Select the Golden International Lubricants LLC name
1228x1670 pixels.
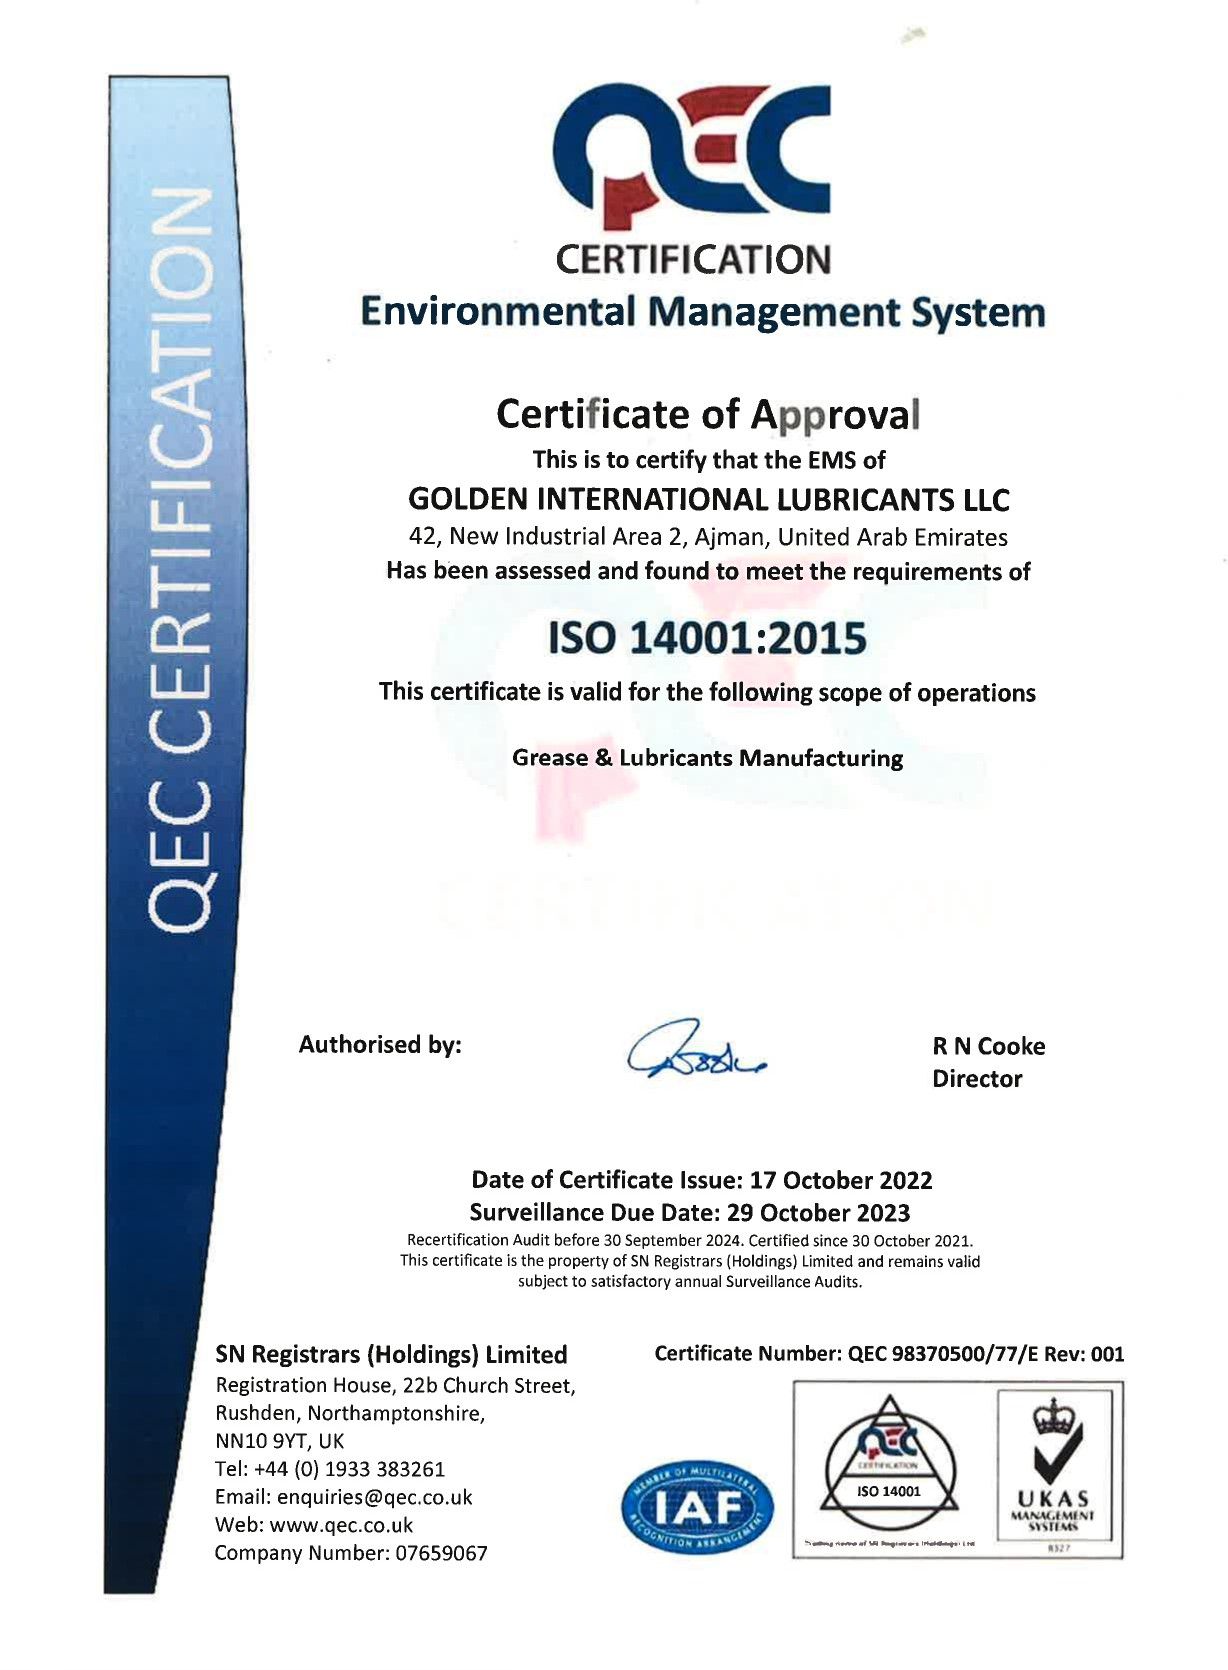(709, 498)
